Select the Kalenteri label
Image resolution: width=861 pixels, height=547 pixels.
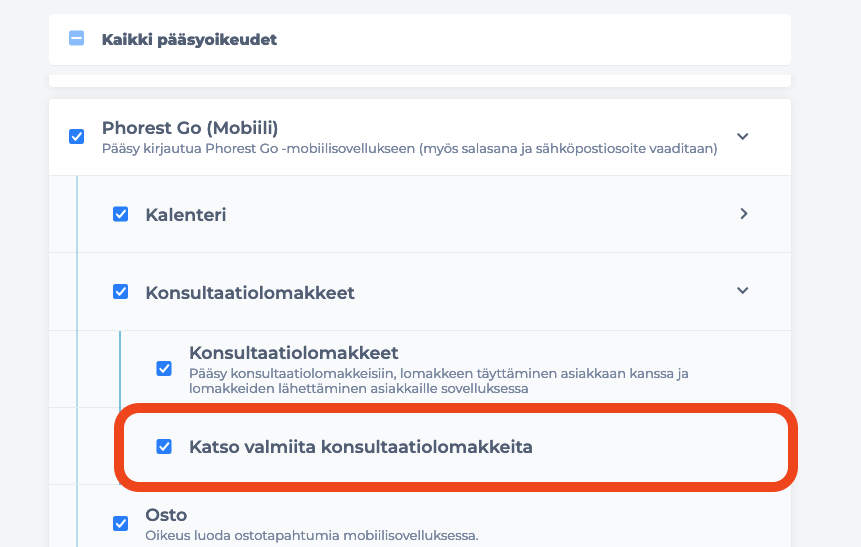click(186, 215)
